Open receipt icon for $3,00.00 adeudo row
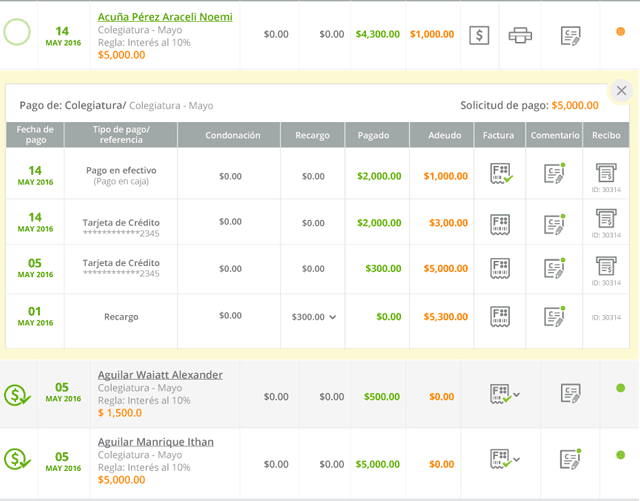 [606, 218]
